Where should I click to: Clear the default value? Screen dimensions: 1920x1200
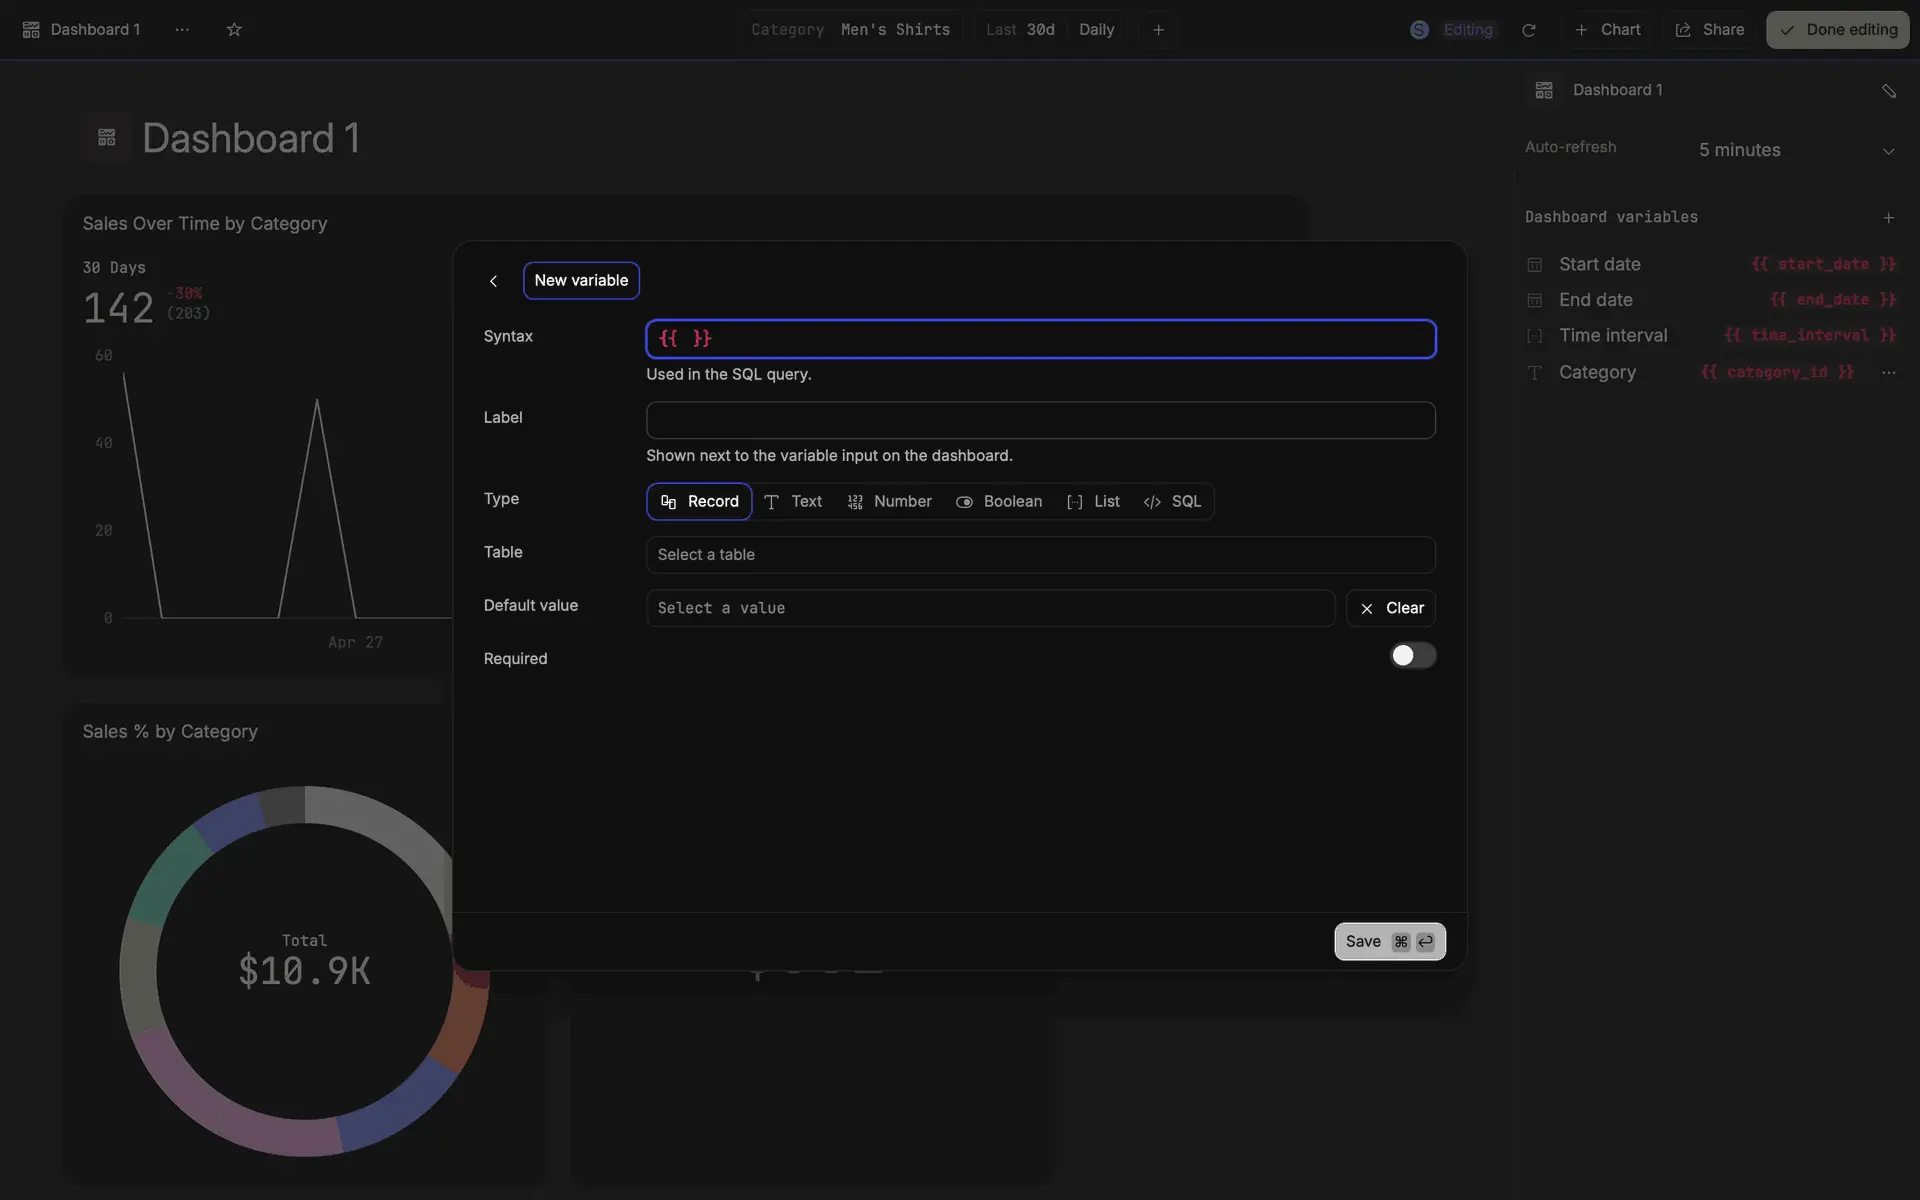[x=1391, y=608]
